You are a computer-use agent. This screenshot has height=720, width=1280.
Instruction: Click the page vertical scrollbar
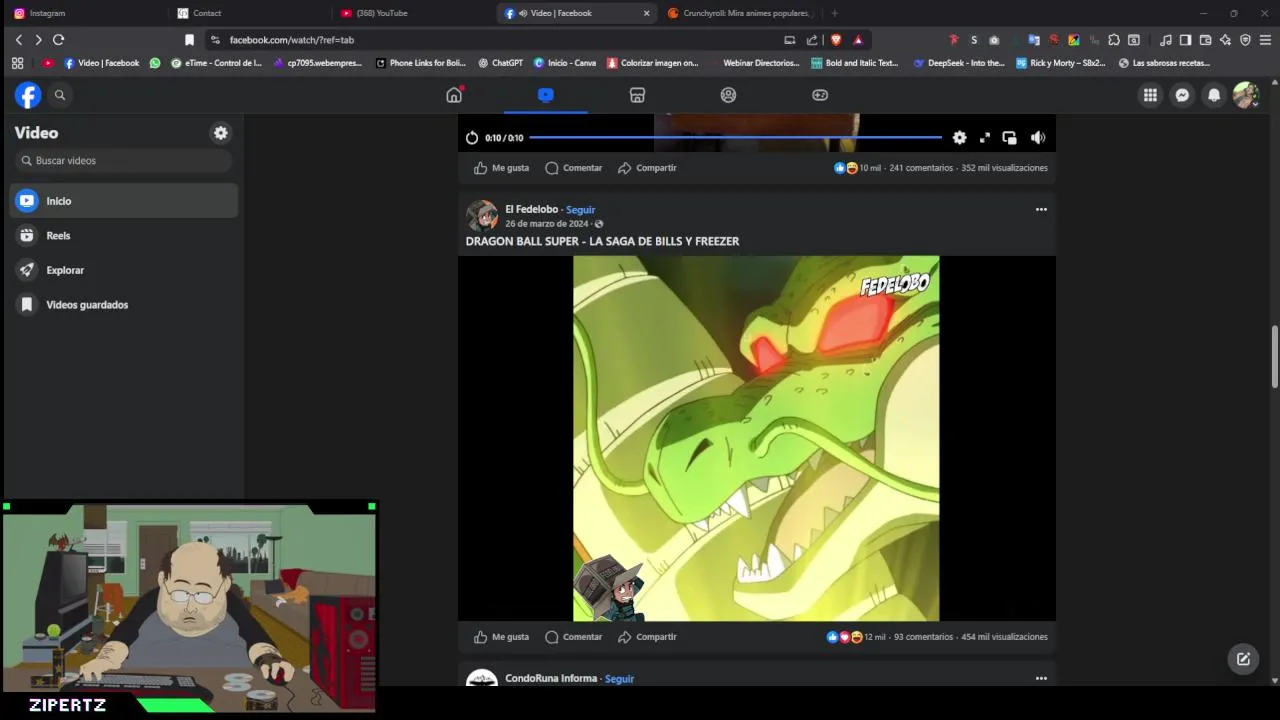[1274, 357]
